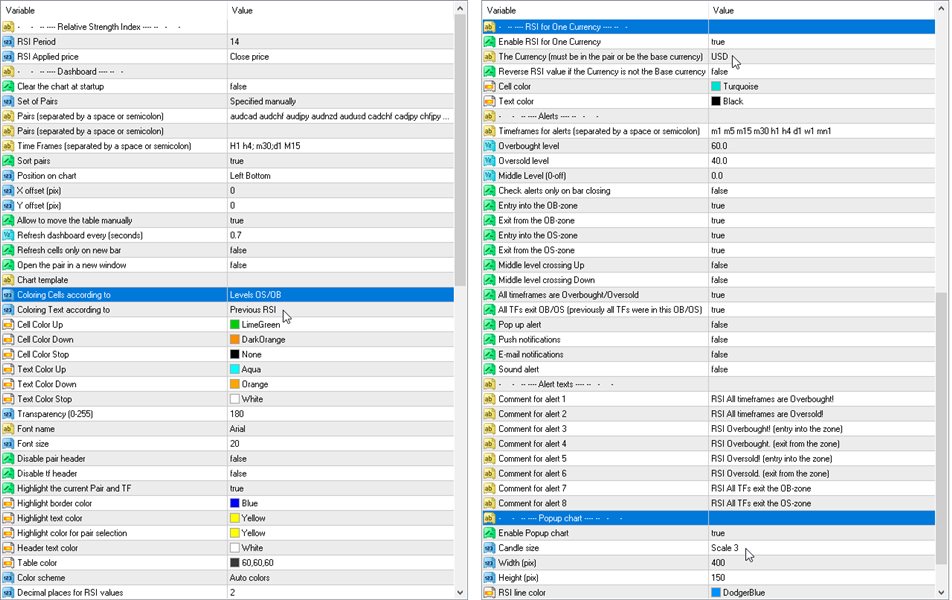Click the color icon beside Cell Color Up
The width and height of the screenshot is (952, 600).
(x=8, y=324)
